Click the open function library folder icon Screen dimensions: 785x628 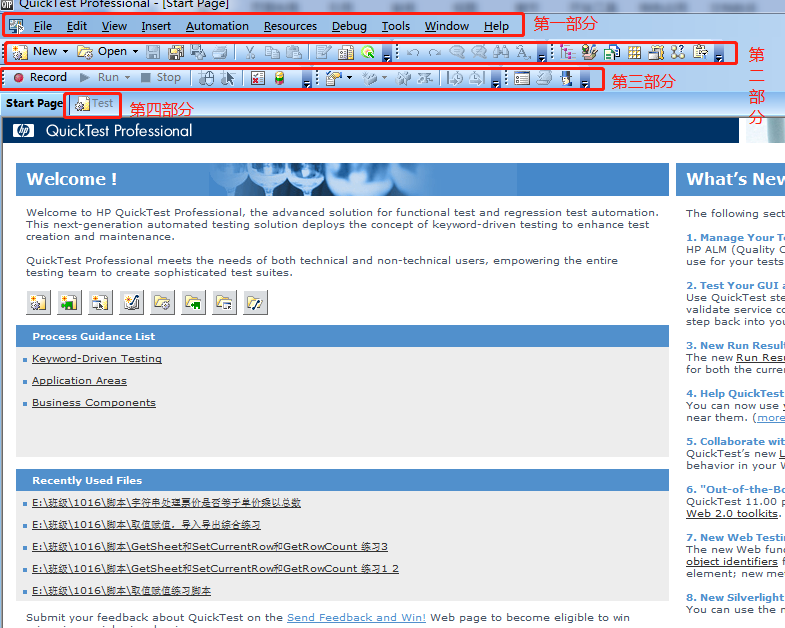[x=255, y=302]
